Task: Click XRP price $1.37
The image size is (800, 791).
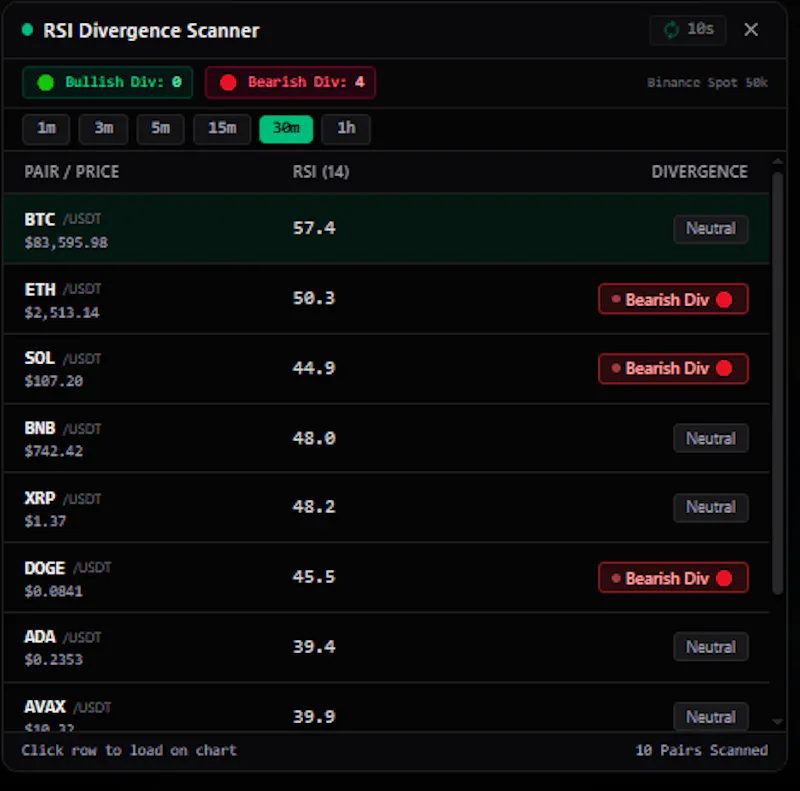Action: pos(45,521)
